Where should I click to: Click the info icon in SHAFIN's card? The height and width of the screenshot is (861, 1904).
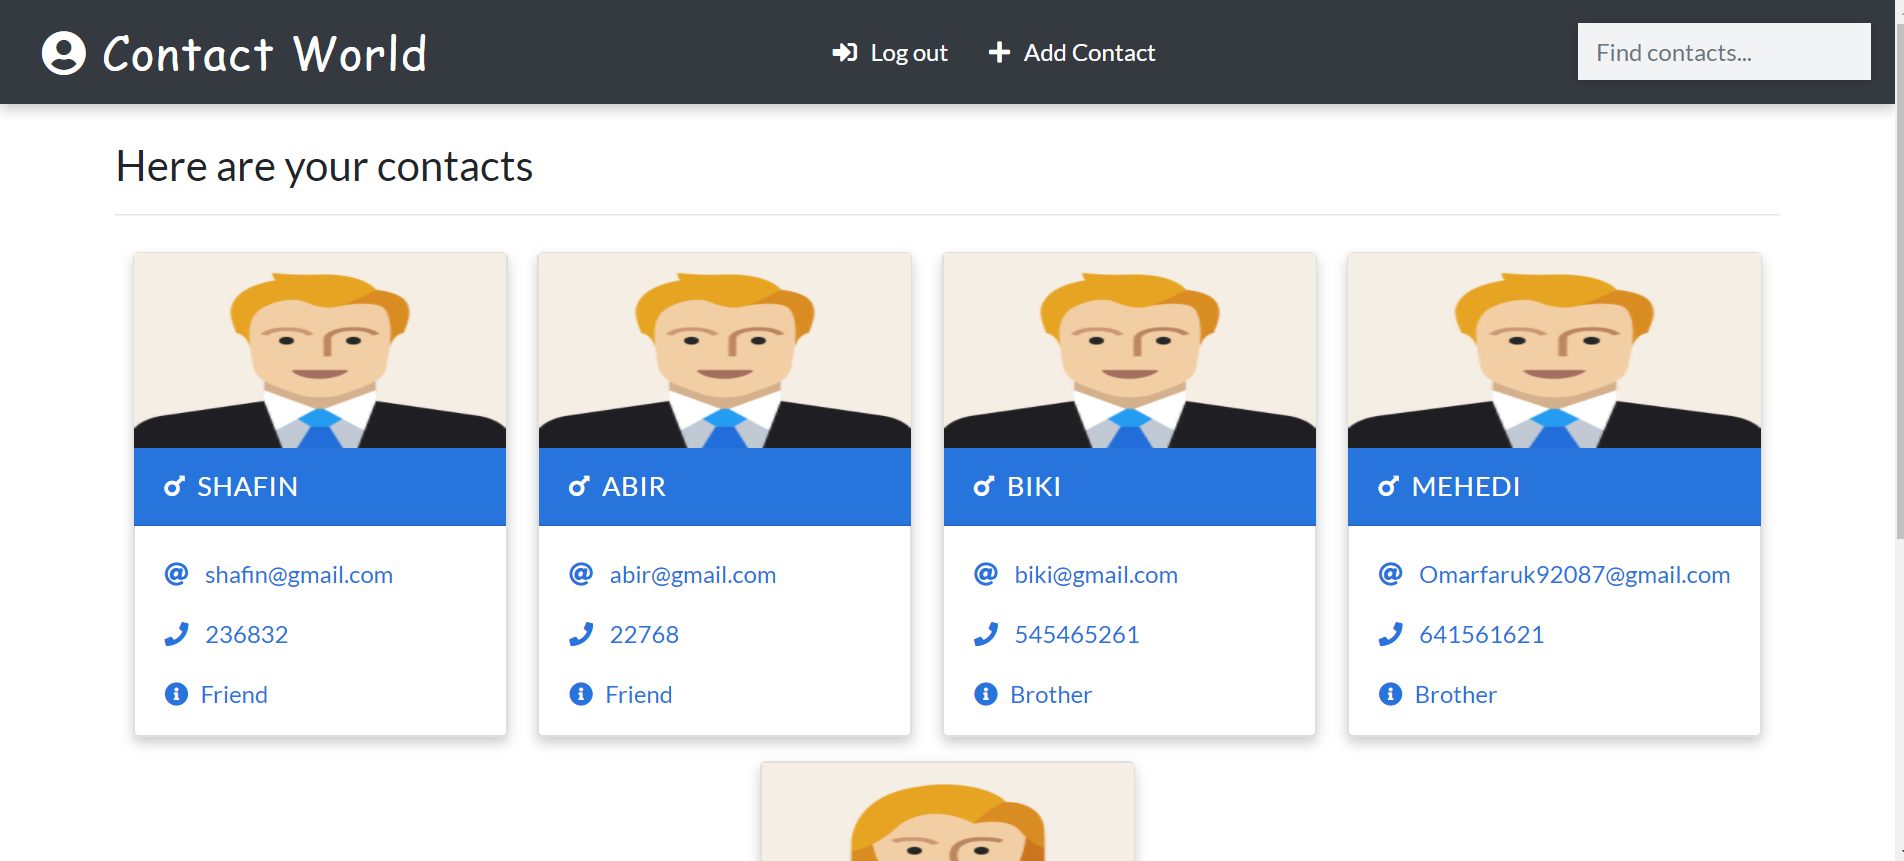pyautogui.click(x=176, y=694)
